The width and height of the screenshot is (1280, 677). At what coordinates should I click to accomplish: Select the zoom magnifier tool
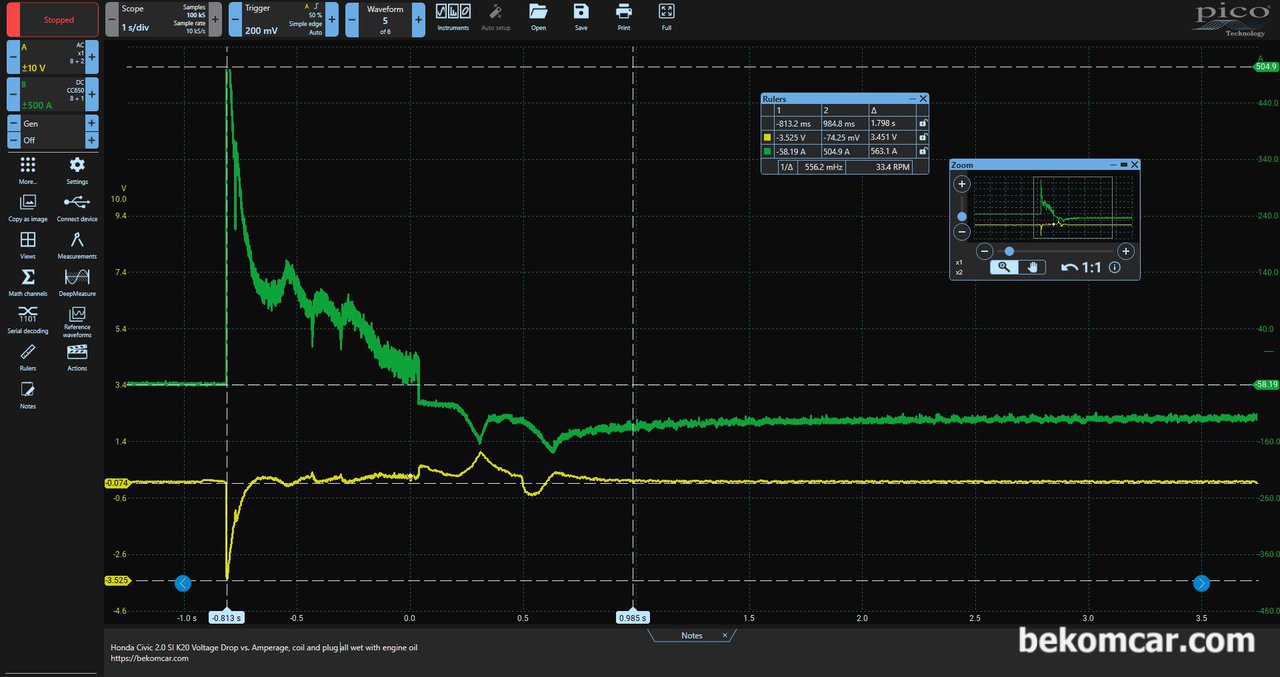tap(1004, 267)
